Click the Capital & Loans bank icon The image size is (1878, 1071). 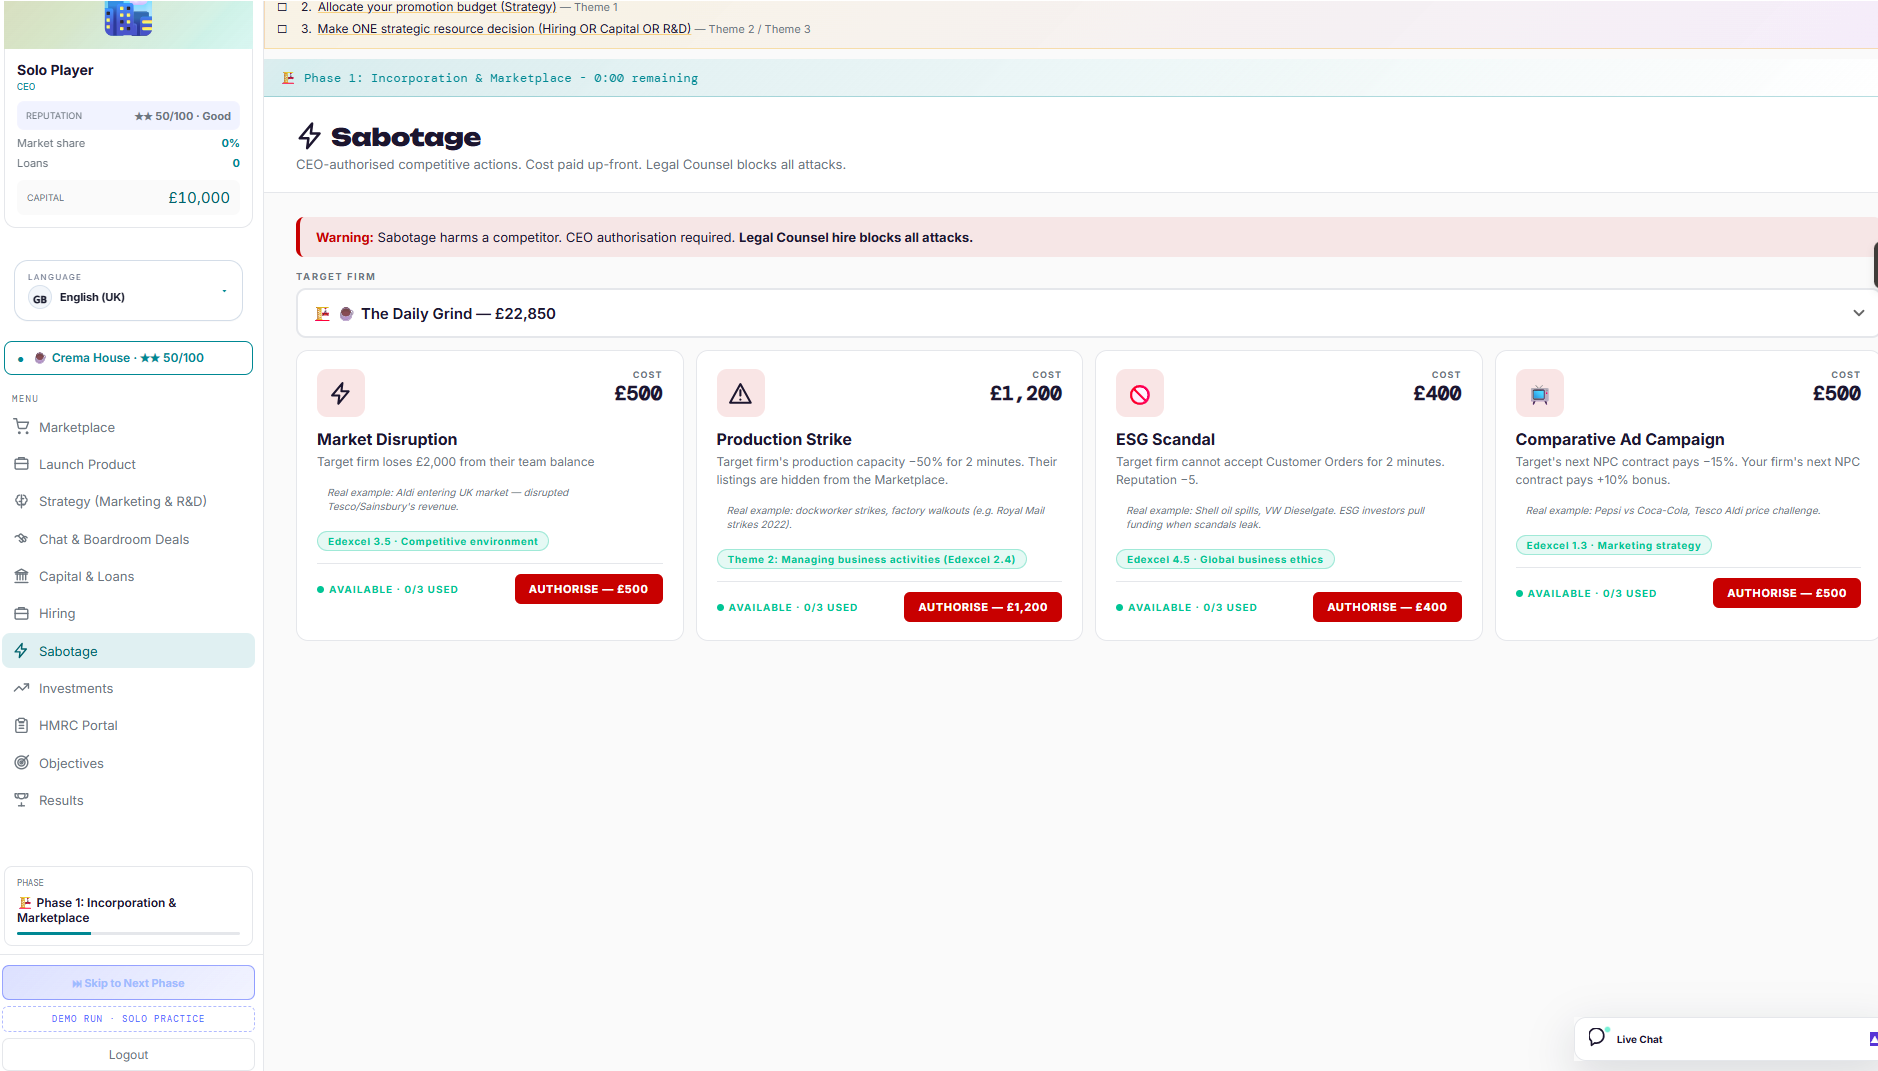click(x=21, y=576)
